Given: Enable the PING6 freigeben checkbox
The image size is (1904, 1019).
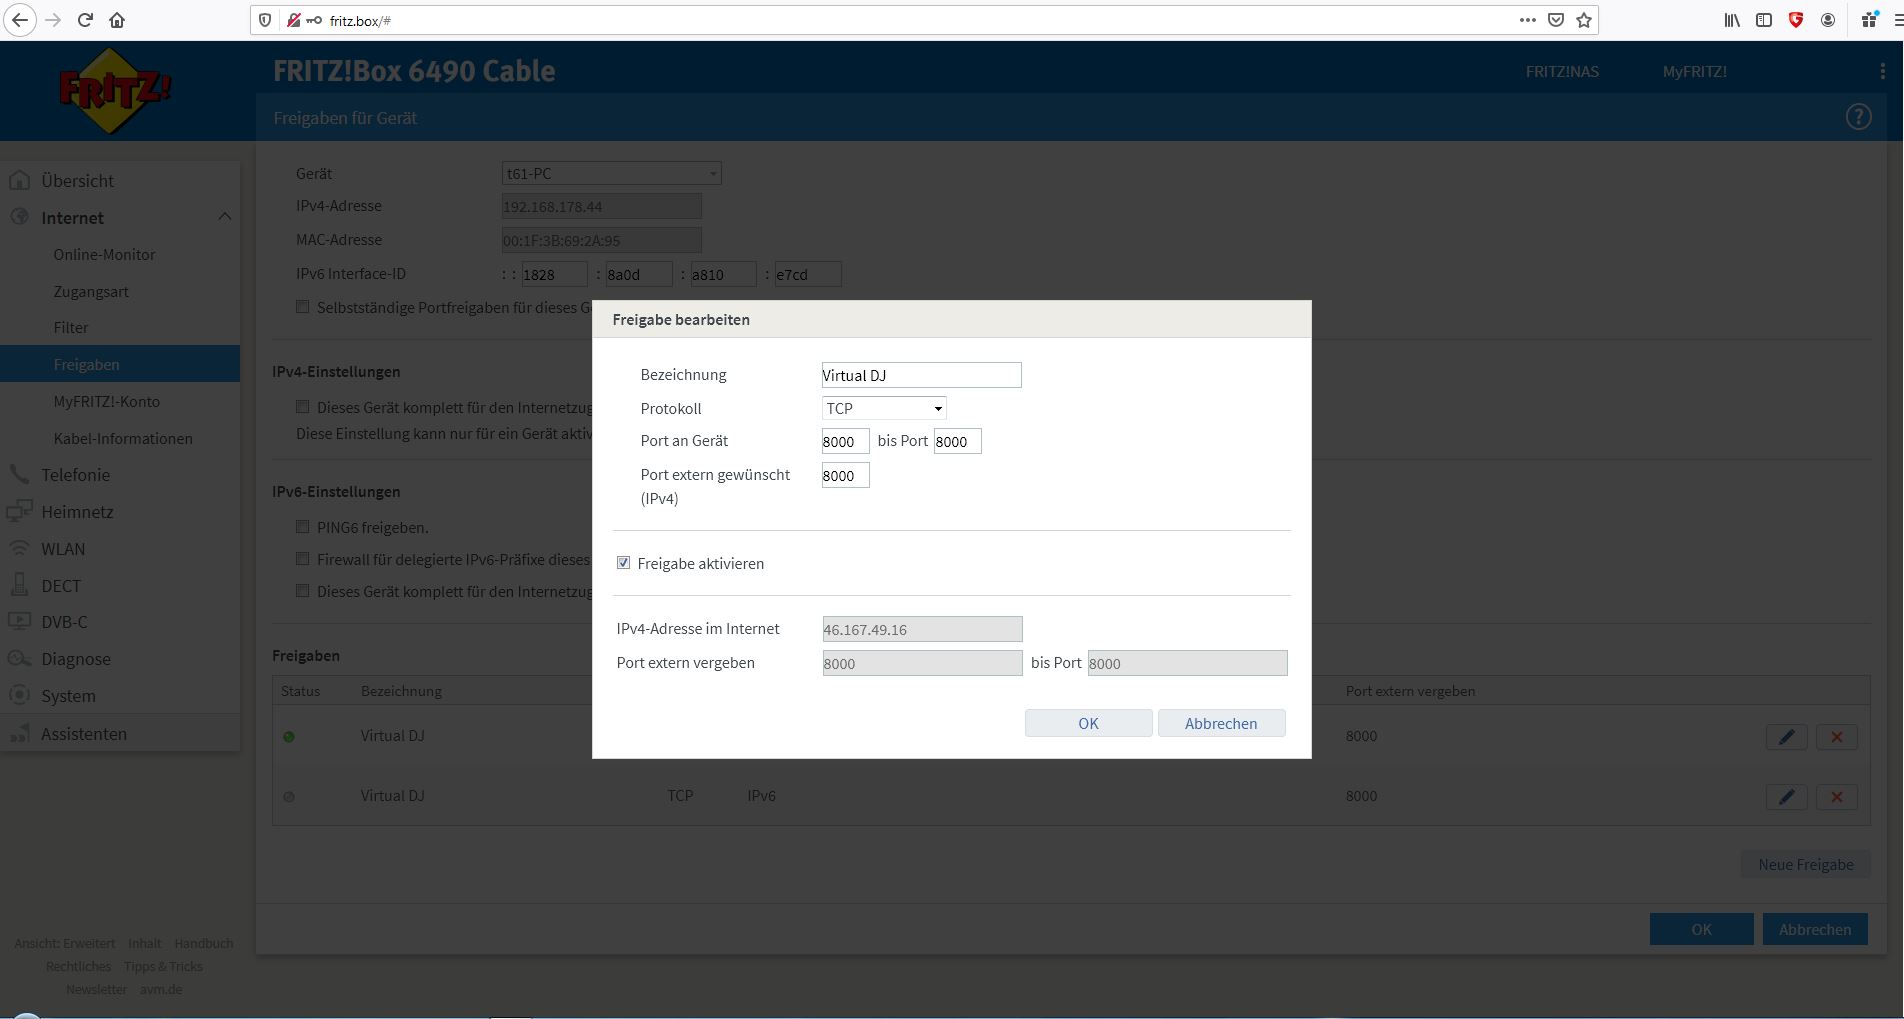Looking at the screenshot, I should point(302,527).
